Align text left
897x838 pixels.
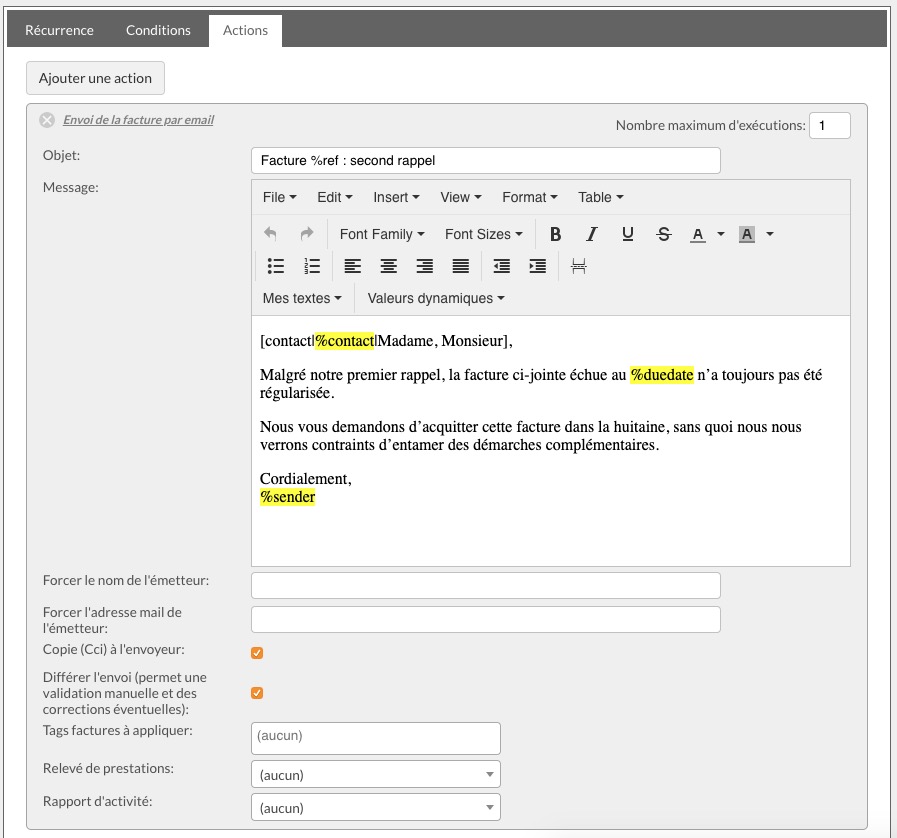pyautogui.click(x=352, y=266)
